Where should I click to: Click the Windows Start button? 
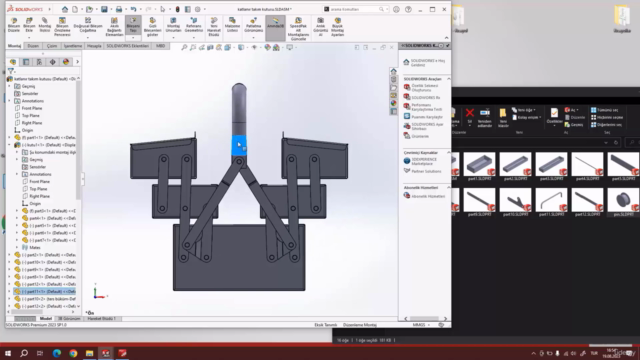8,353
